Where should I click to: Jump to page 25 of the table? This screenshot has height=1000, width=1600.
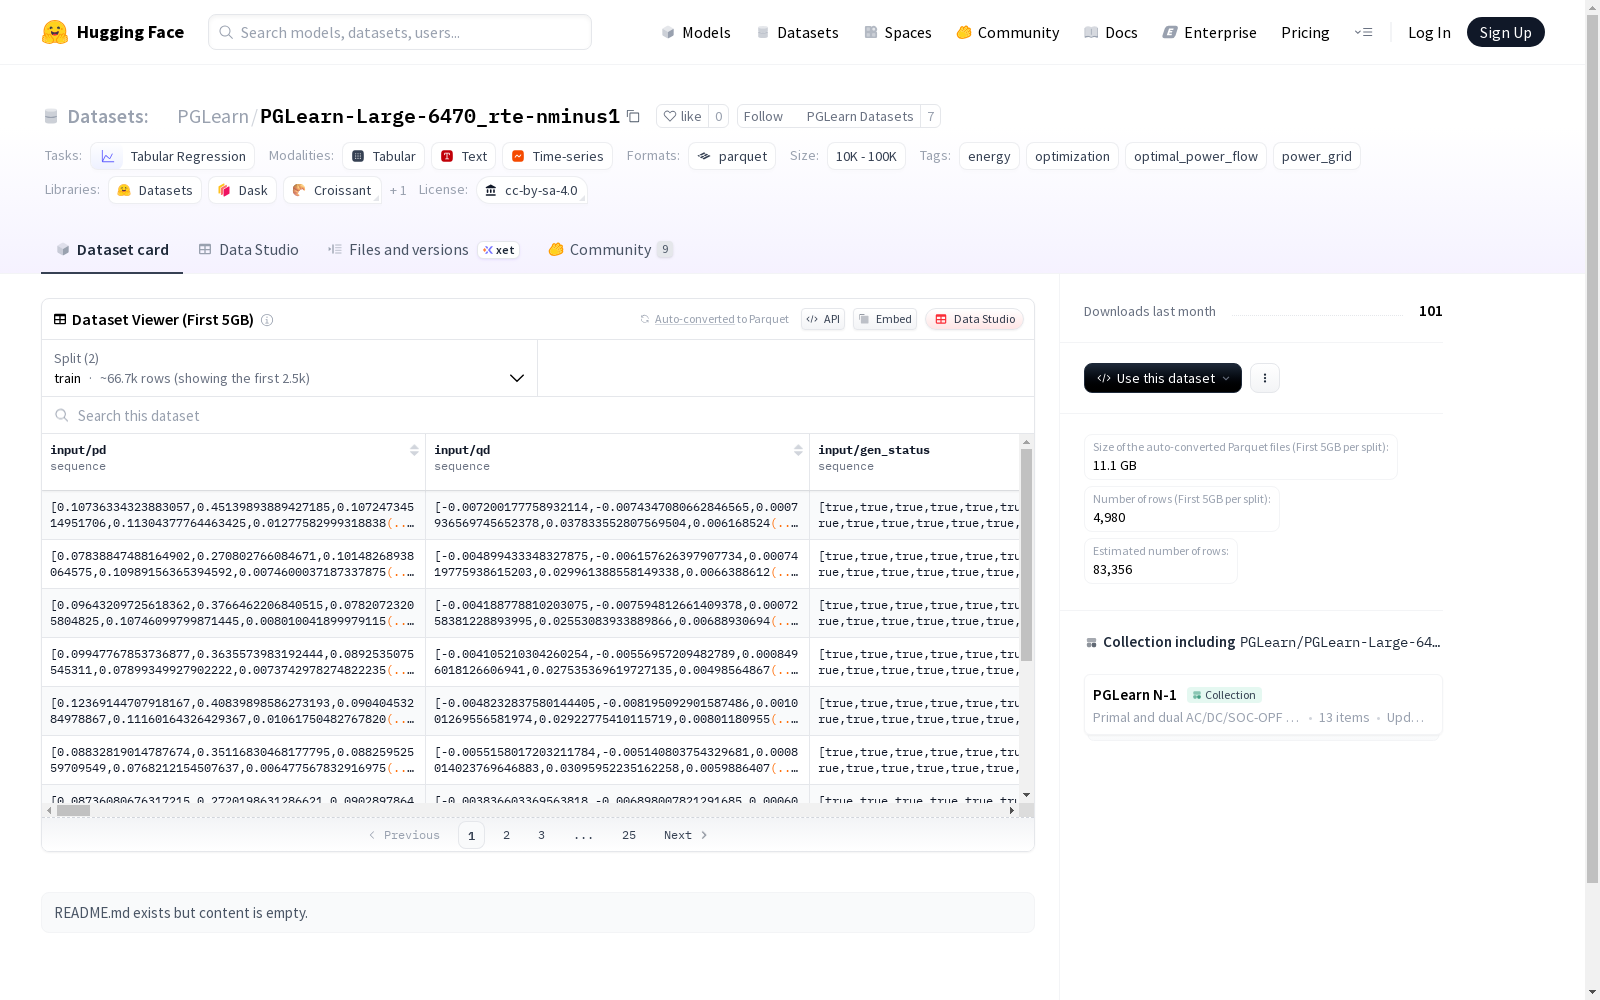point(629,835)
